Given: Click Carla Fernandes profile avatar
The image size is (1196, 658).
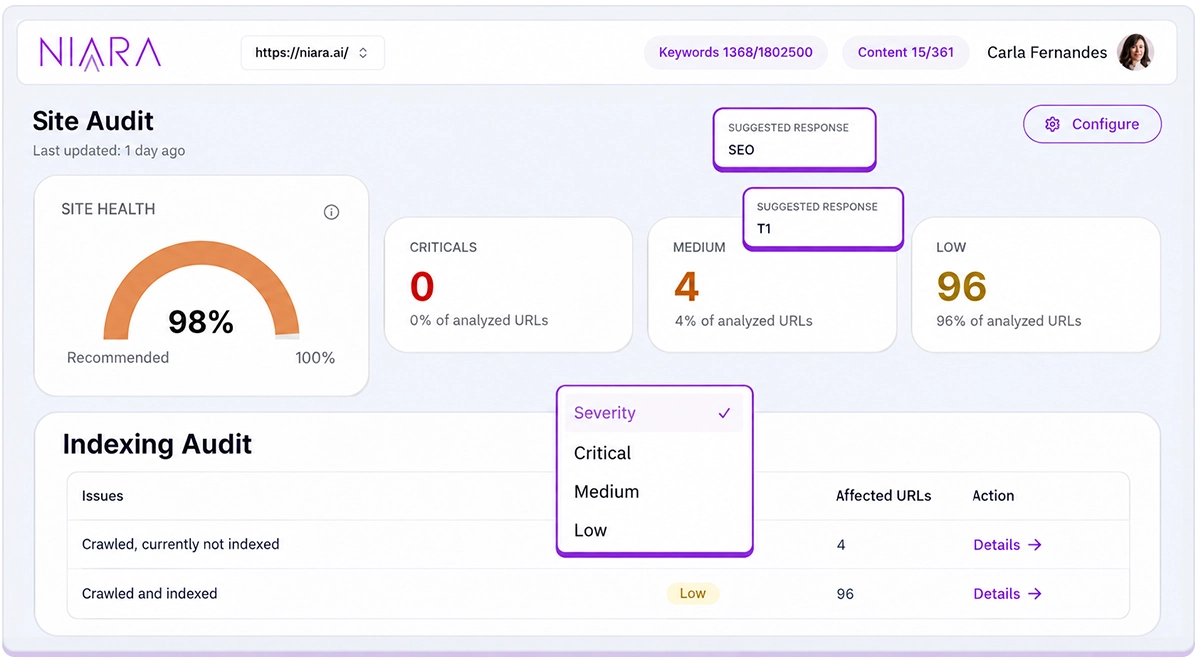Looking at the screenshot, I should point(1135,52).
